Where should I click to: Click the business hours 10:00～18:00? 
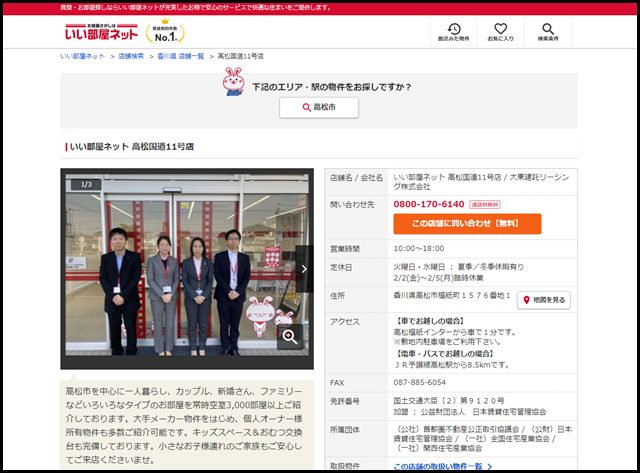419,249
